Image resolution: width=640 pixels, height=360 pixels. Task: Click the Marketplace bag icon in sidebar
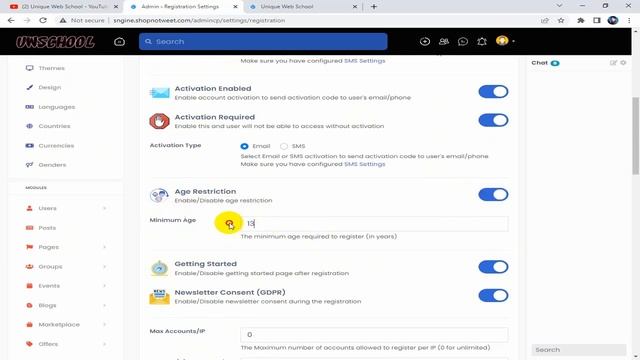point(29,324)
